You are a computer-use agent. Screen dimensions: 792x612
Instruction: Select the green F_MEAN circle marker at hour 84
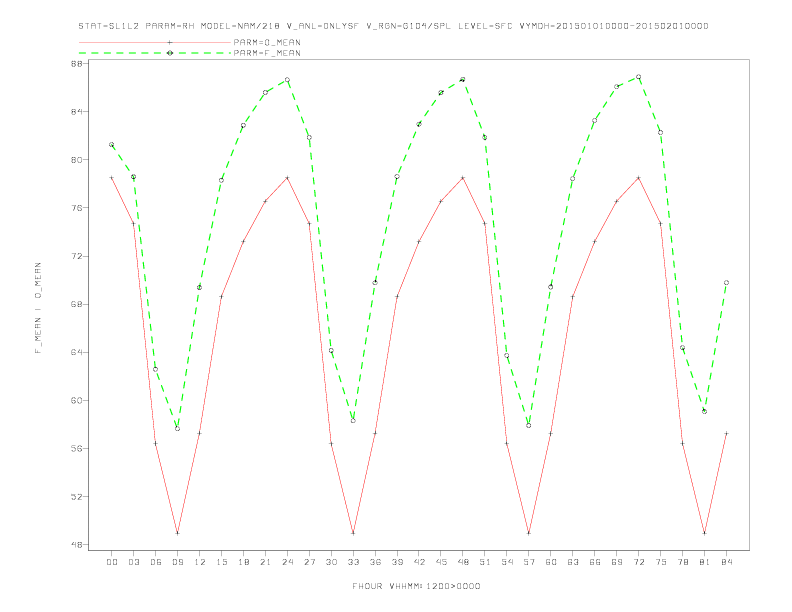click(x=726, y=283)
